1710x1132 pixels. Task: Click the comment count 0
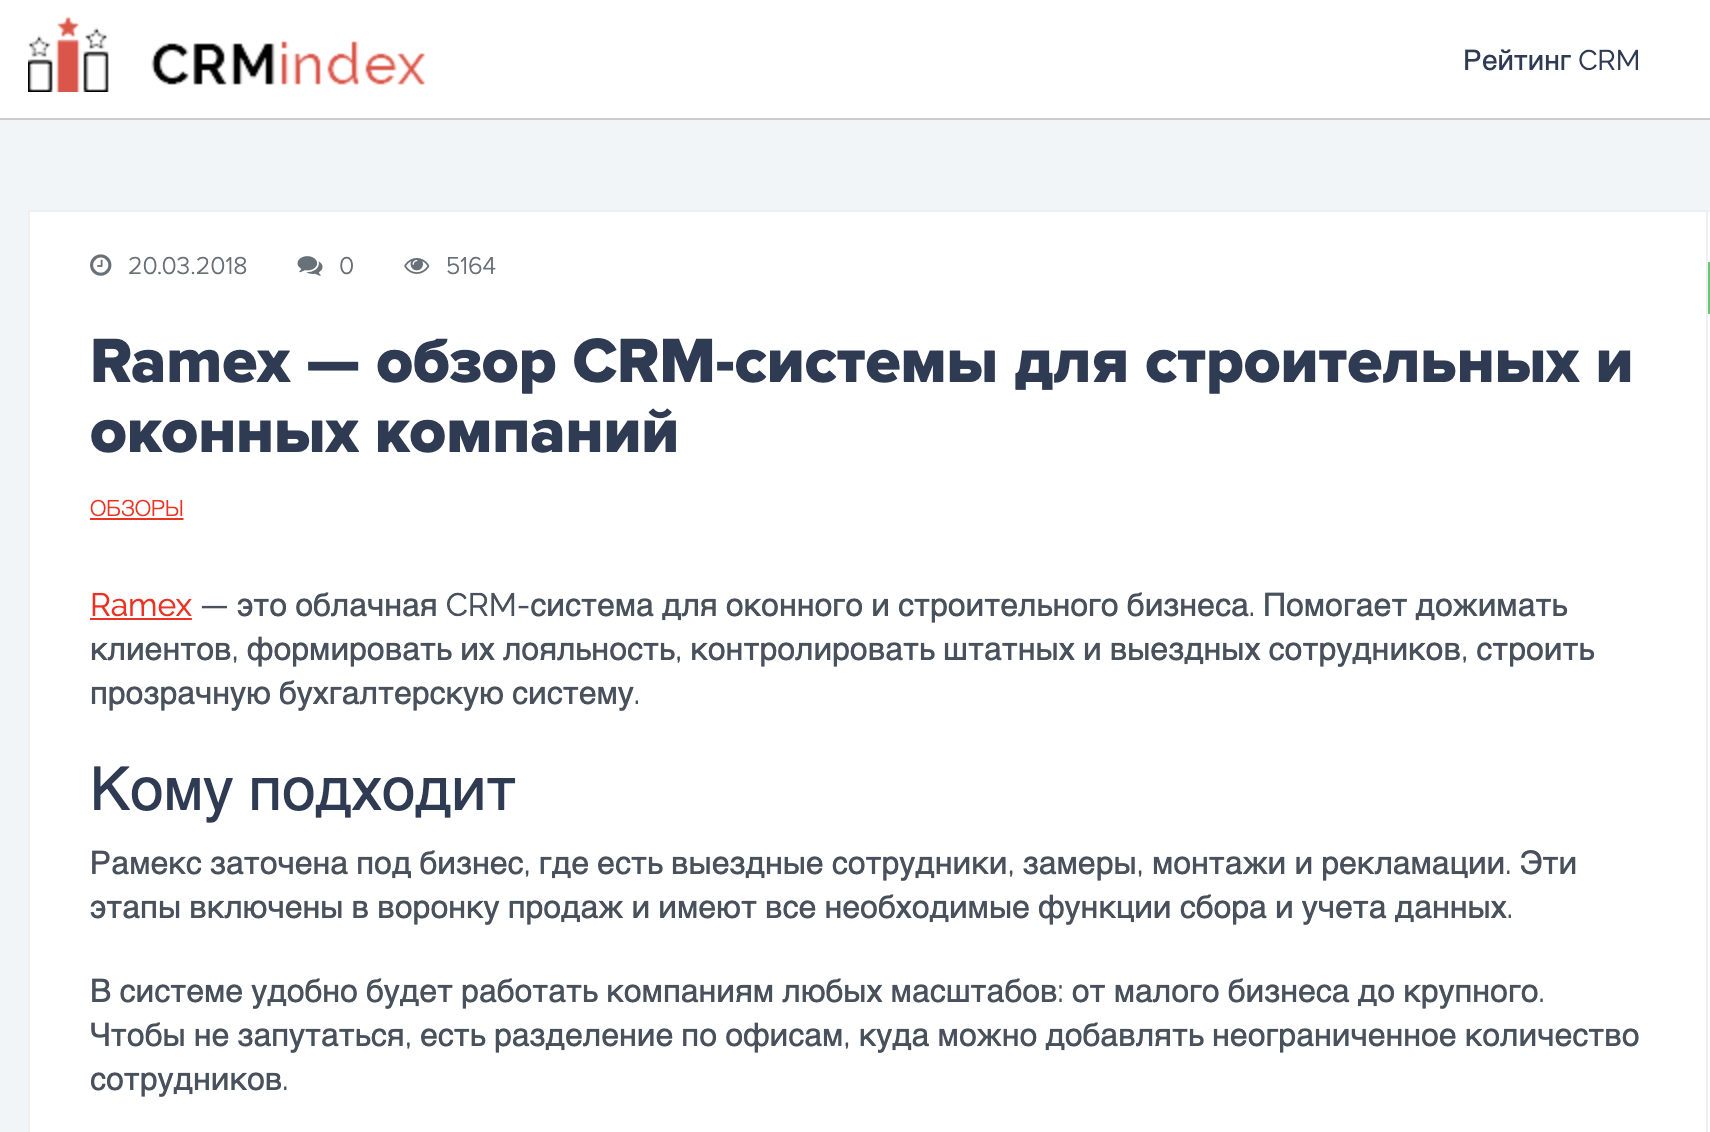click(x=346, y=266)
